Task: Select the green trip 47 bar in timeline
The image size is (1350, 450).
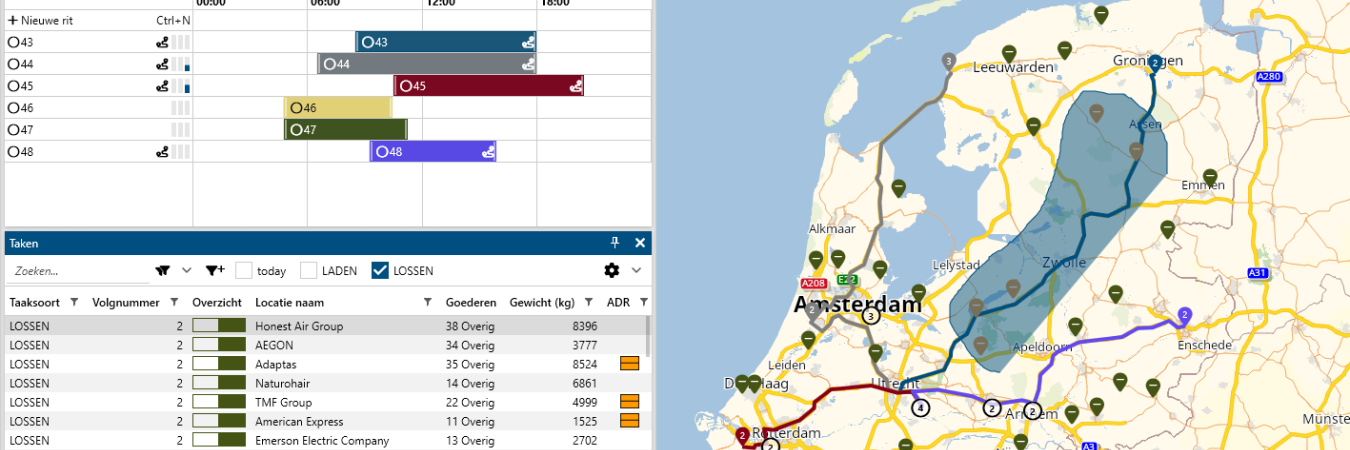Action: tap(346, 130)
